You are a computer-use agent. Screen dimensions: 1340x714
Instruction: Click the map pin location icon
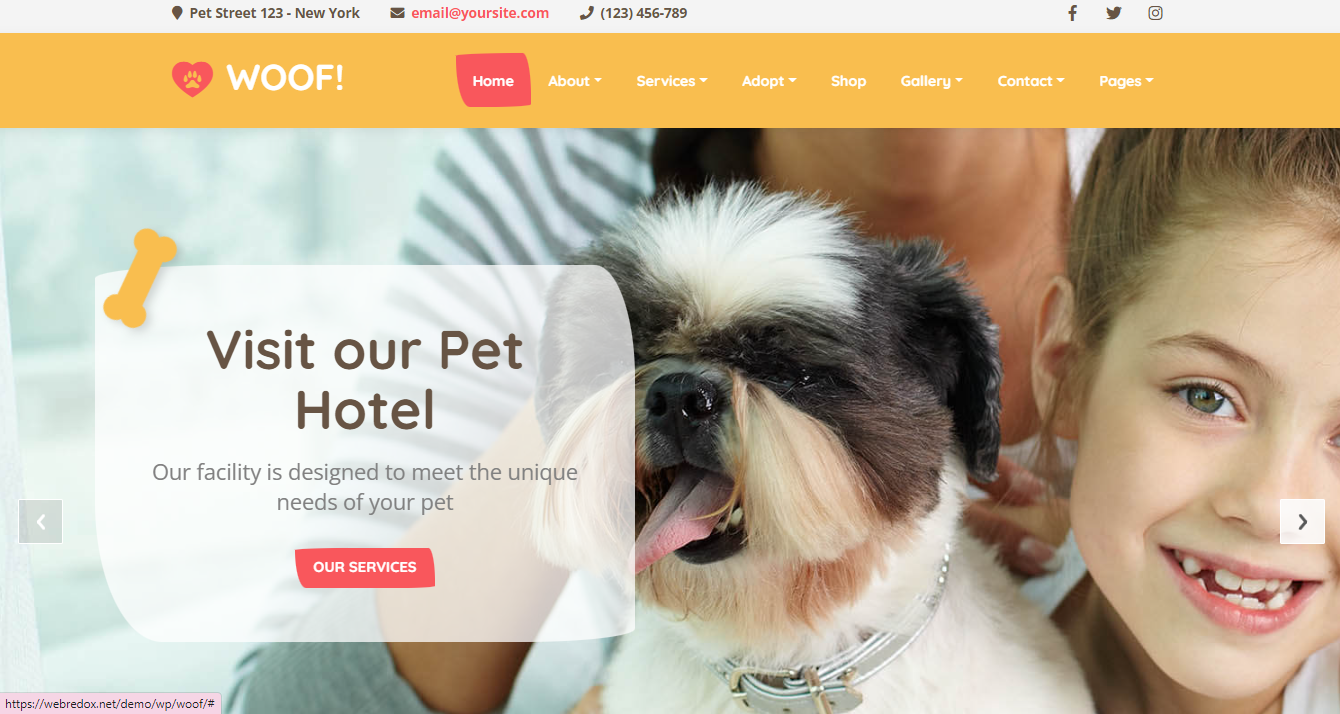[x=177, y=13]
